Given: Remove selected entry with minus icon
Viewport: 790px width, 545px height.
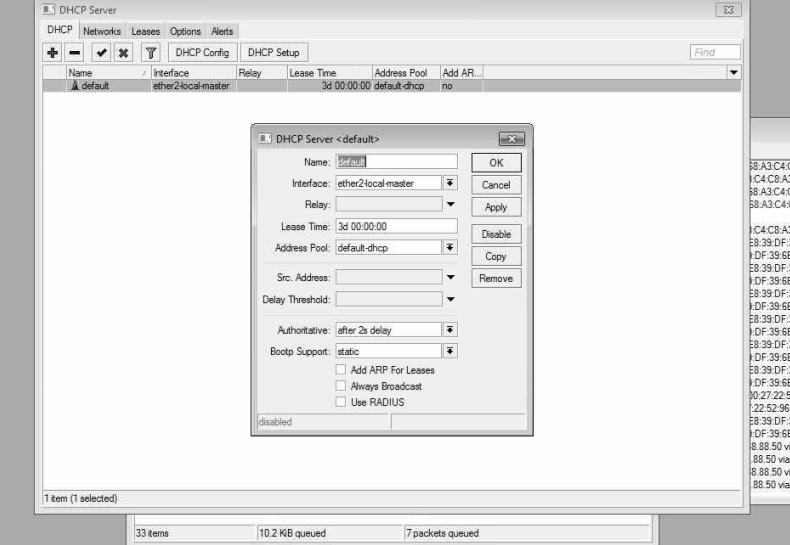Looking at the screenshot, I should (75, 52).
